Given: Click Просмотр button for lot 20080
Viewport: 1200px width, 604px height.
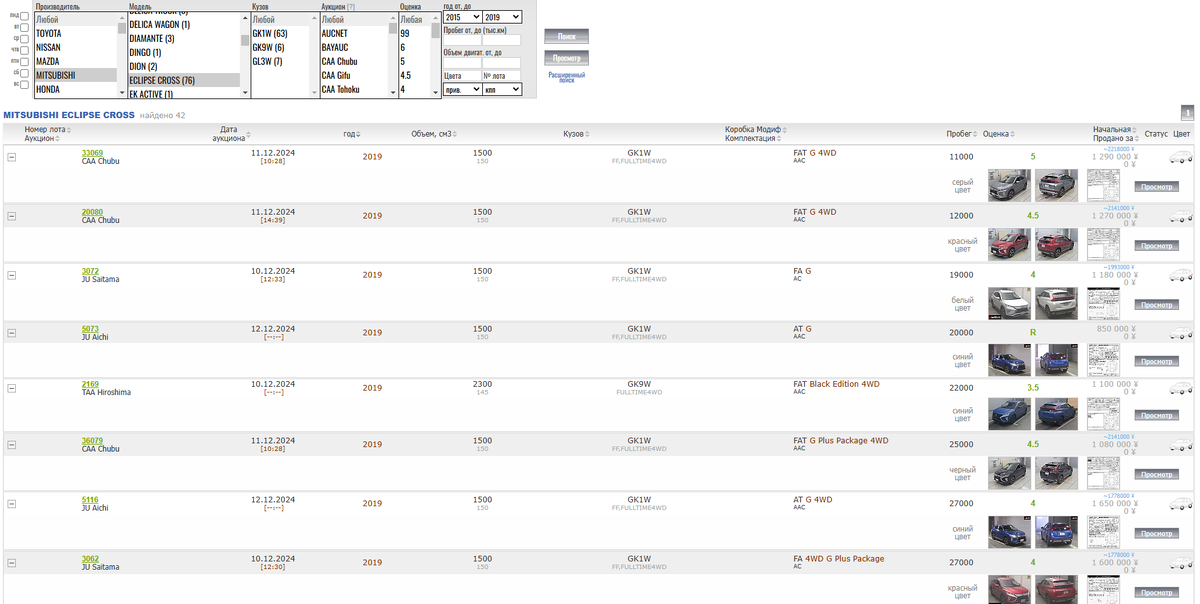Looking at the screenshot, I should (1157, 246).
